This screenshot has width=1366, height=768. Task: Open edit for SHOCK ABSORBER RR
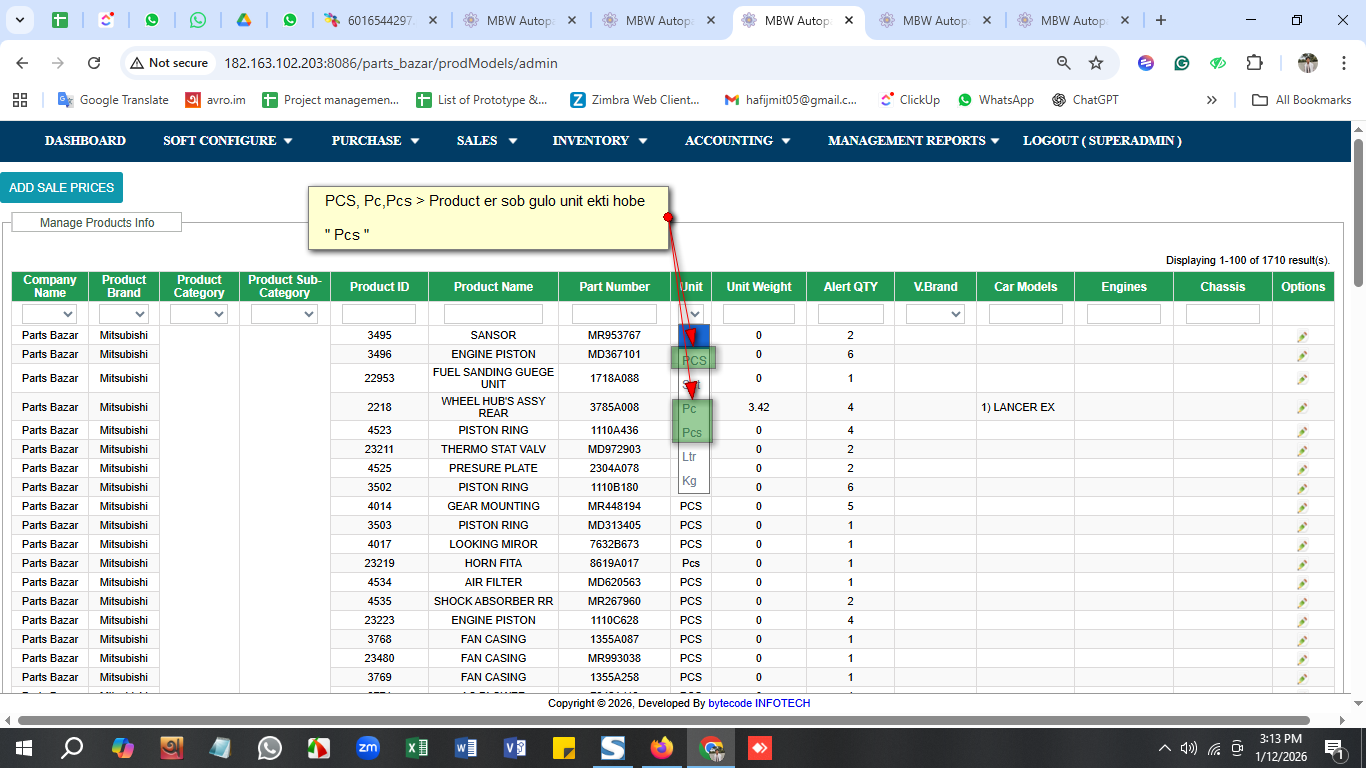(1302, 602)
